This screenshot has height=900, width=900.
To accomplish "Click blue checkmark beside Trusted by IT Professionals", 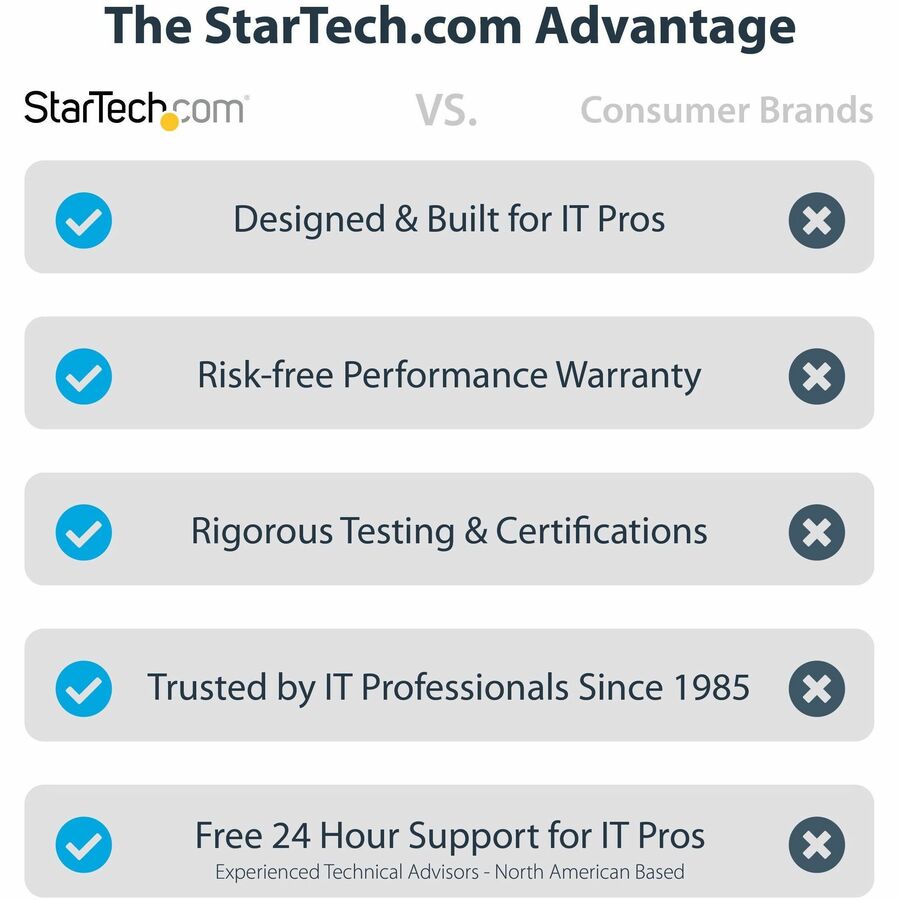I will pyautogui.click(x=84, y=688).
